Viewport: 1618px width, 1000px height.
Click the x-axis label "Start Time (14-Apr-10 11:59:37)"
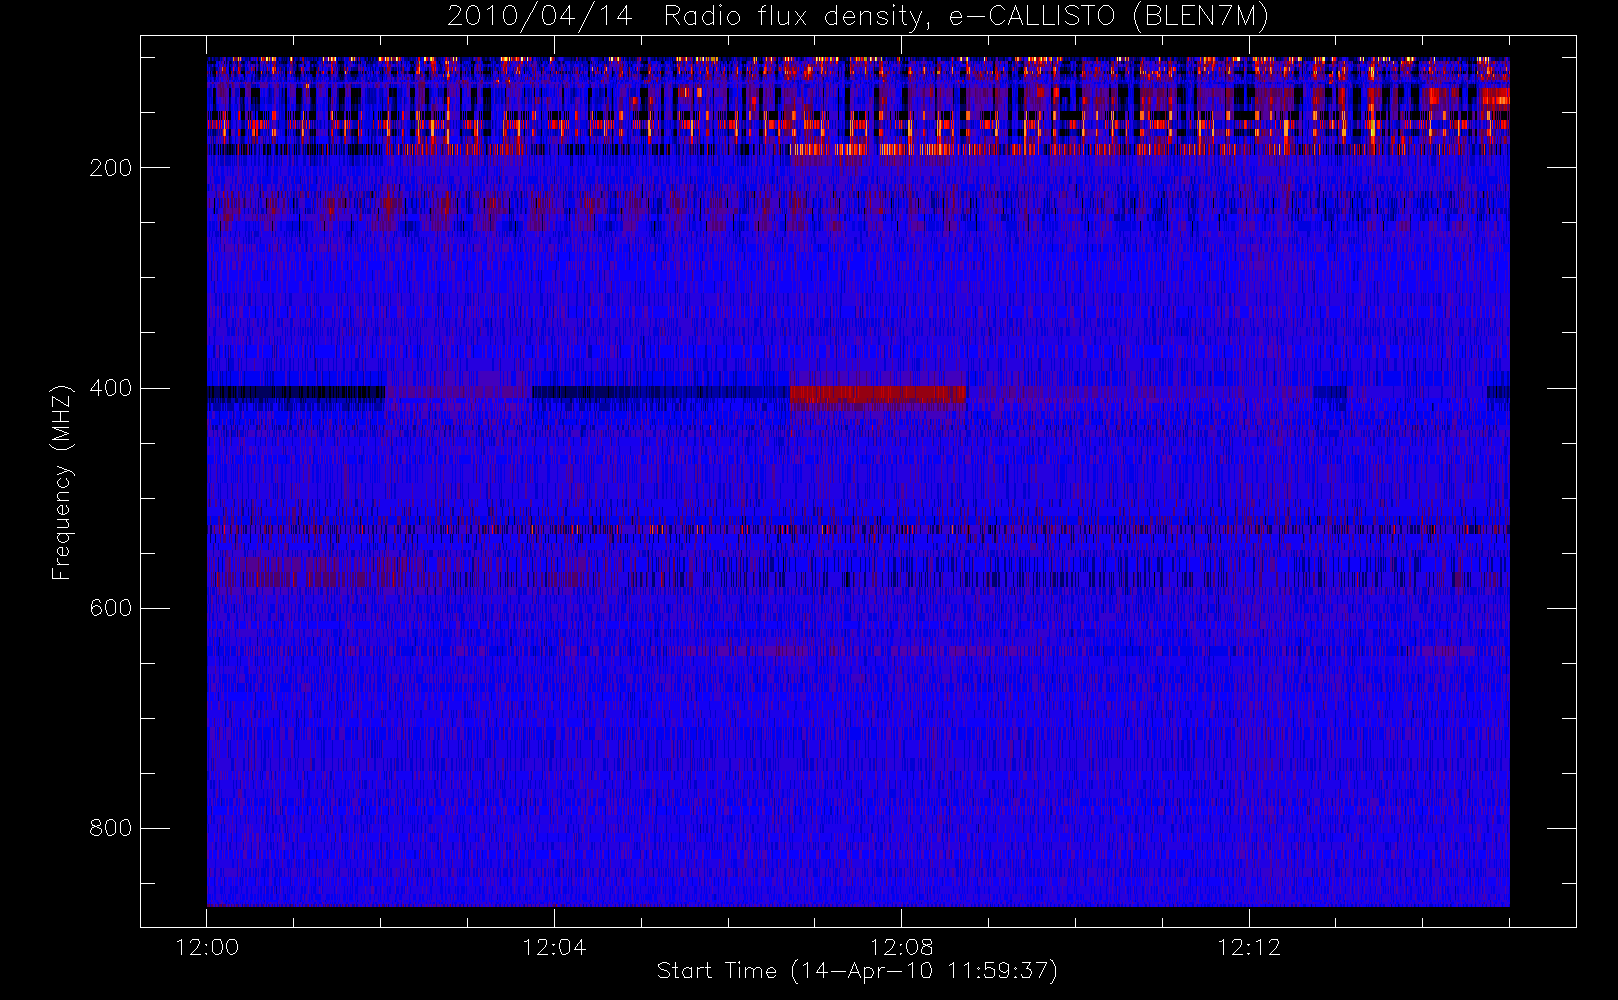pos(857,971)
